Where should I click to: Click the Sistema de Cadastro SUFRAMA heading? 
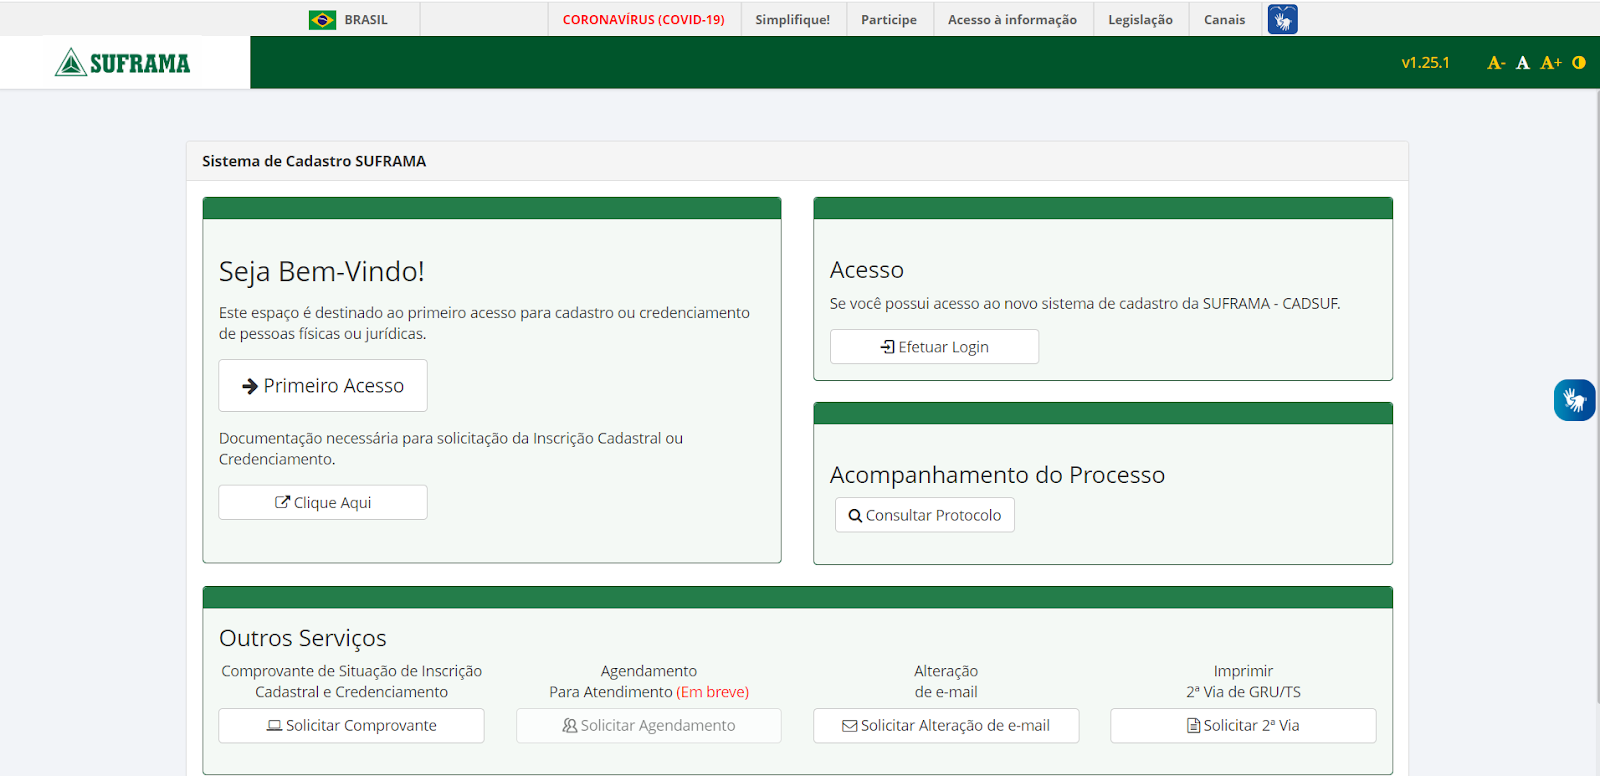click(314, 161)
